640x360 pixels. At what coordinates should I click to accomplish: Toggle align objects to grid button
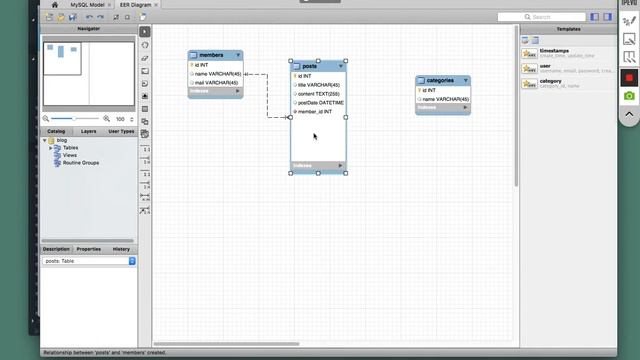(127, 17)
